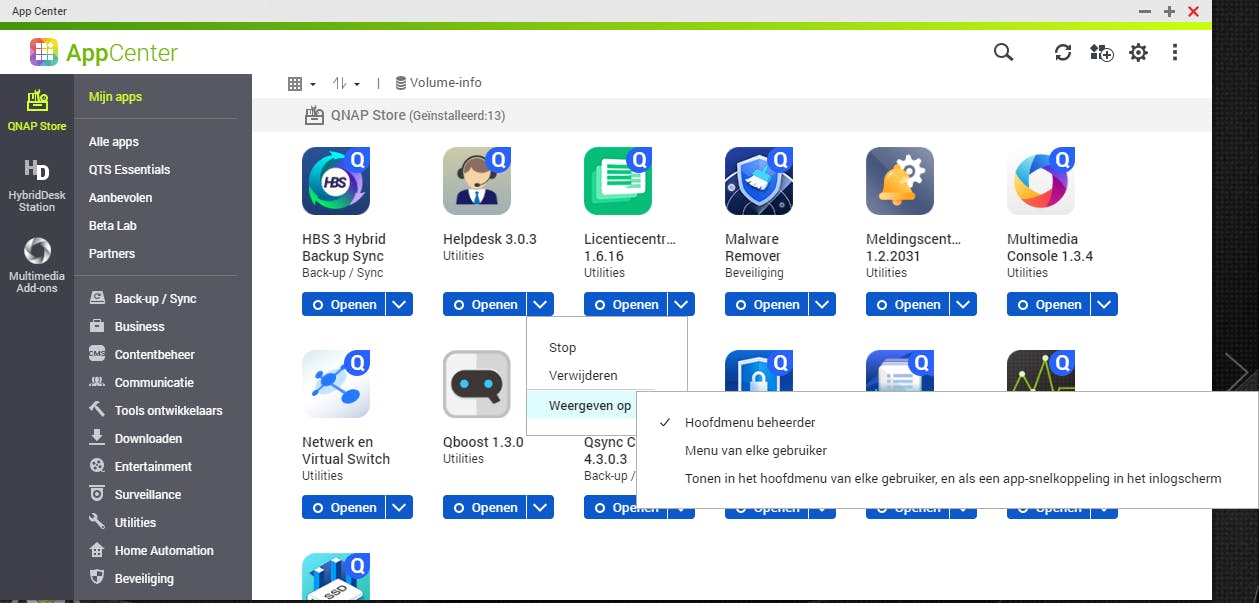Open HBS 3 Hybrid Backup Sync with Openen
Viewport: 1259px width, 603px height.
(x=343, y=304)
